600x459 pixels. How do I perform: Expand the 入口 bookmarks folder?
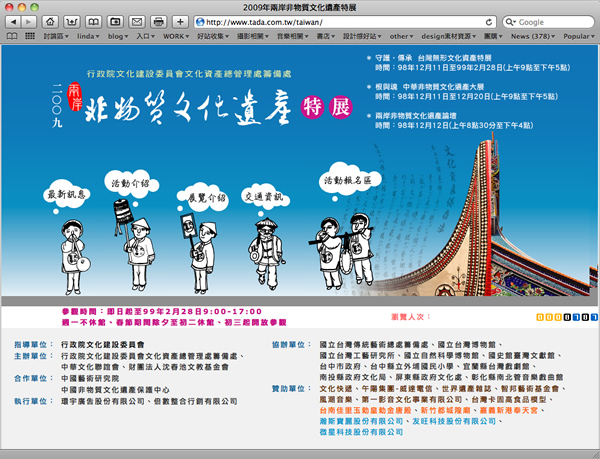coord(145,36)
